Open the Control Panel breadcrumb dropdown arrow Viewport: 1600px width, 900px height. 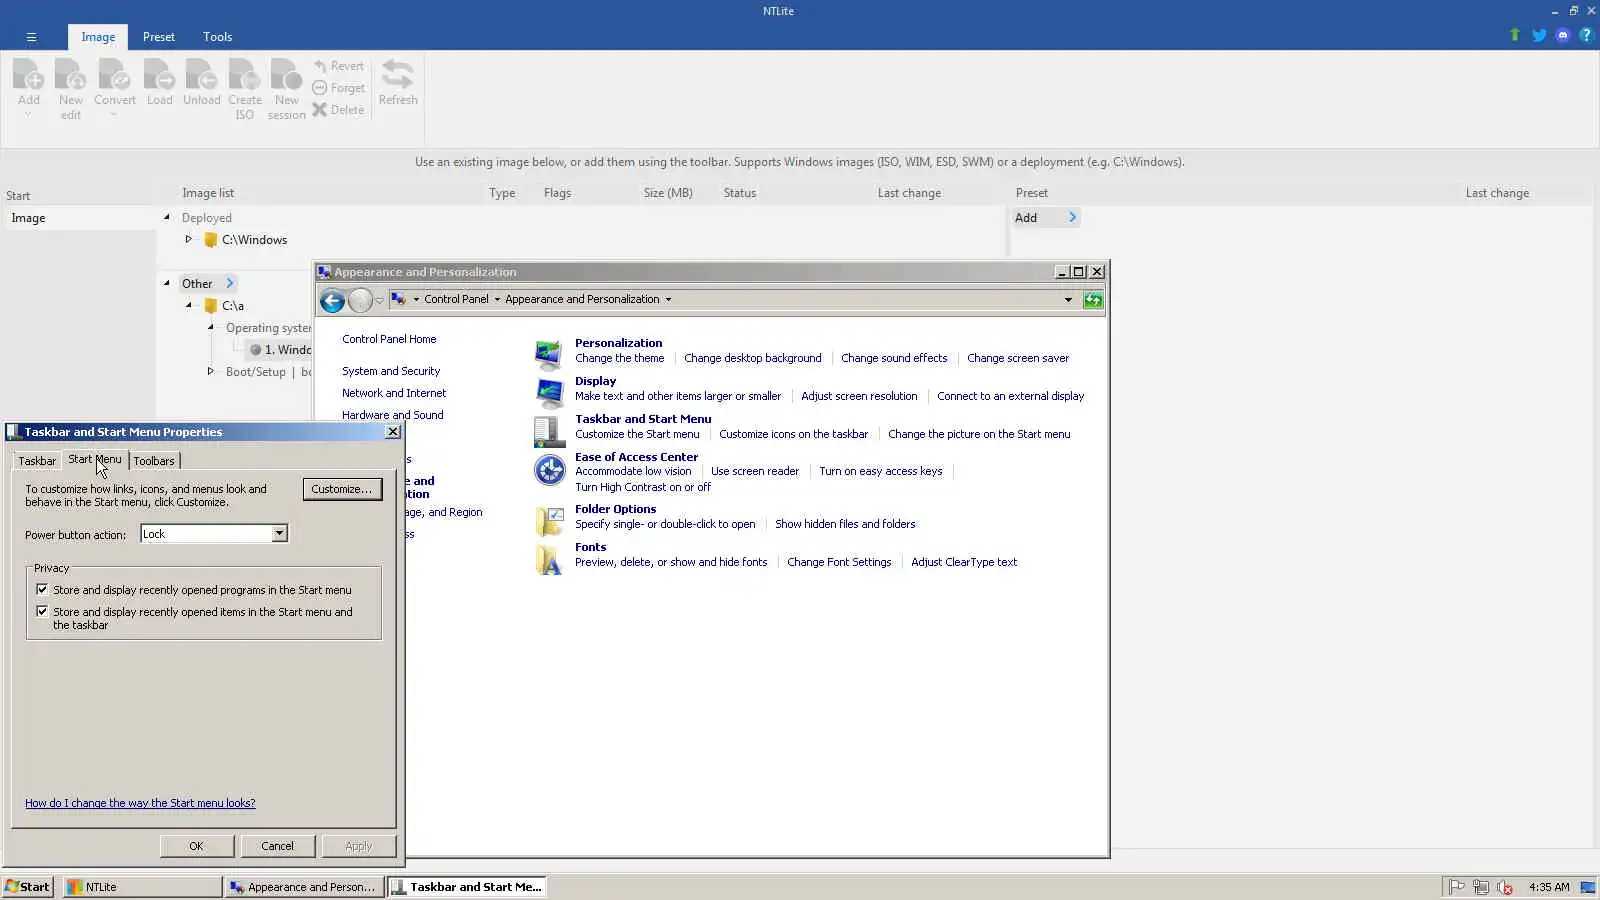(497, 300)
